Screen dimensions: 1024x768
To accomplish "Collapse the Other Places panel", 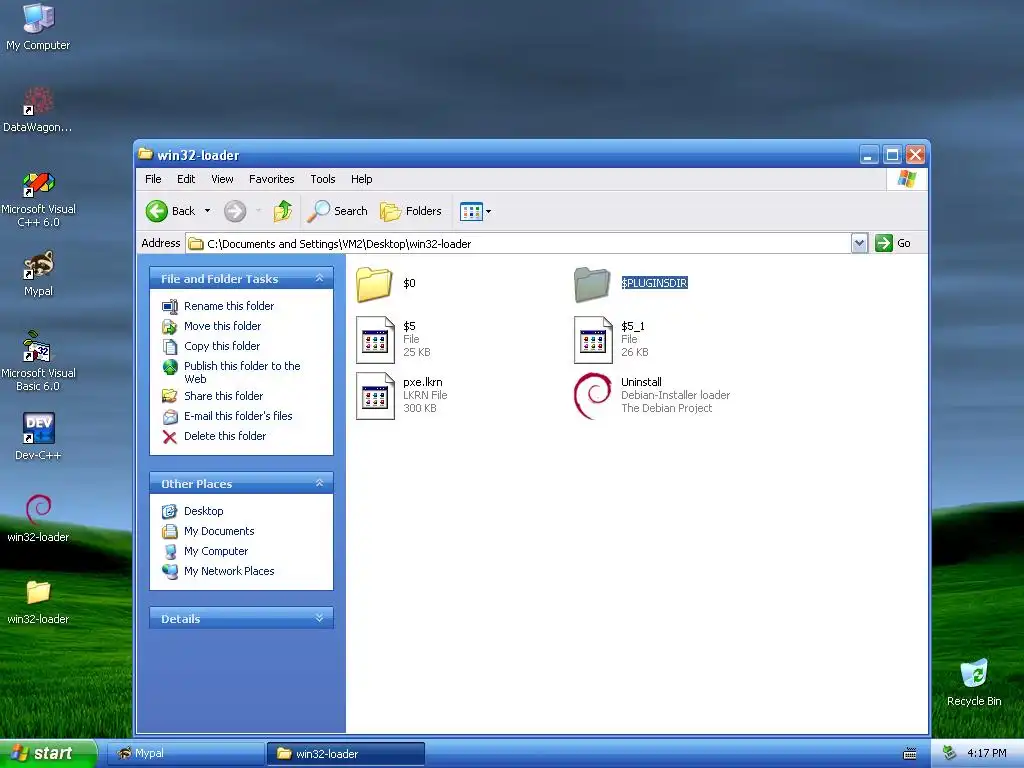I will 319,483.
